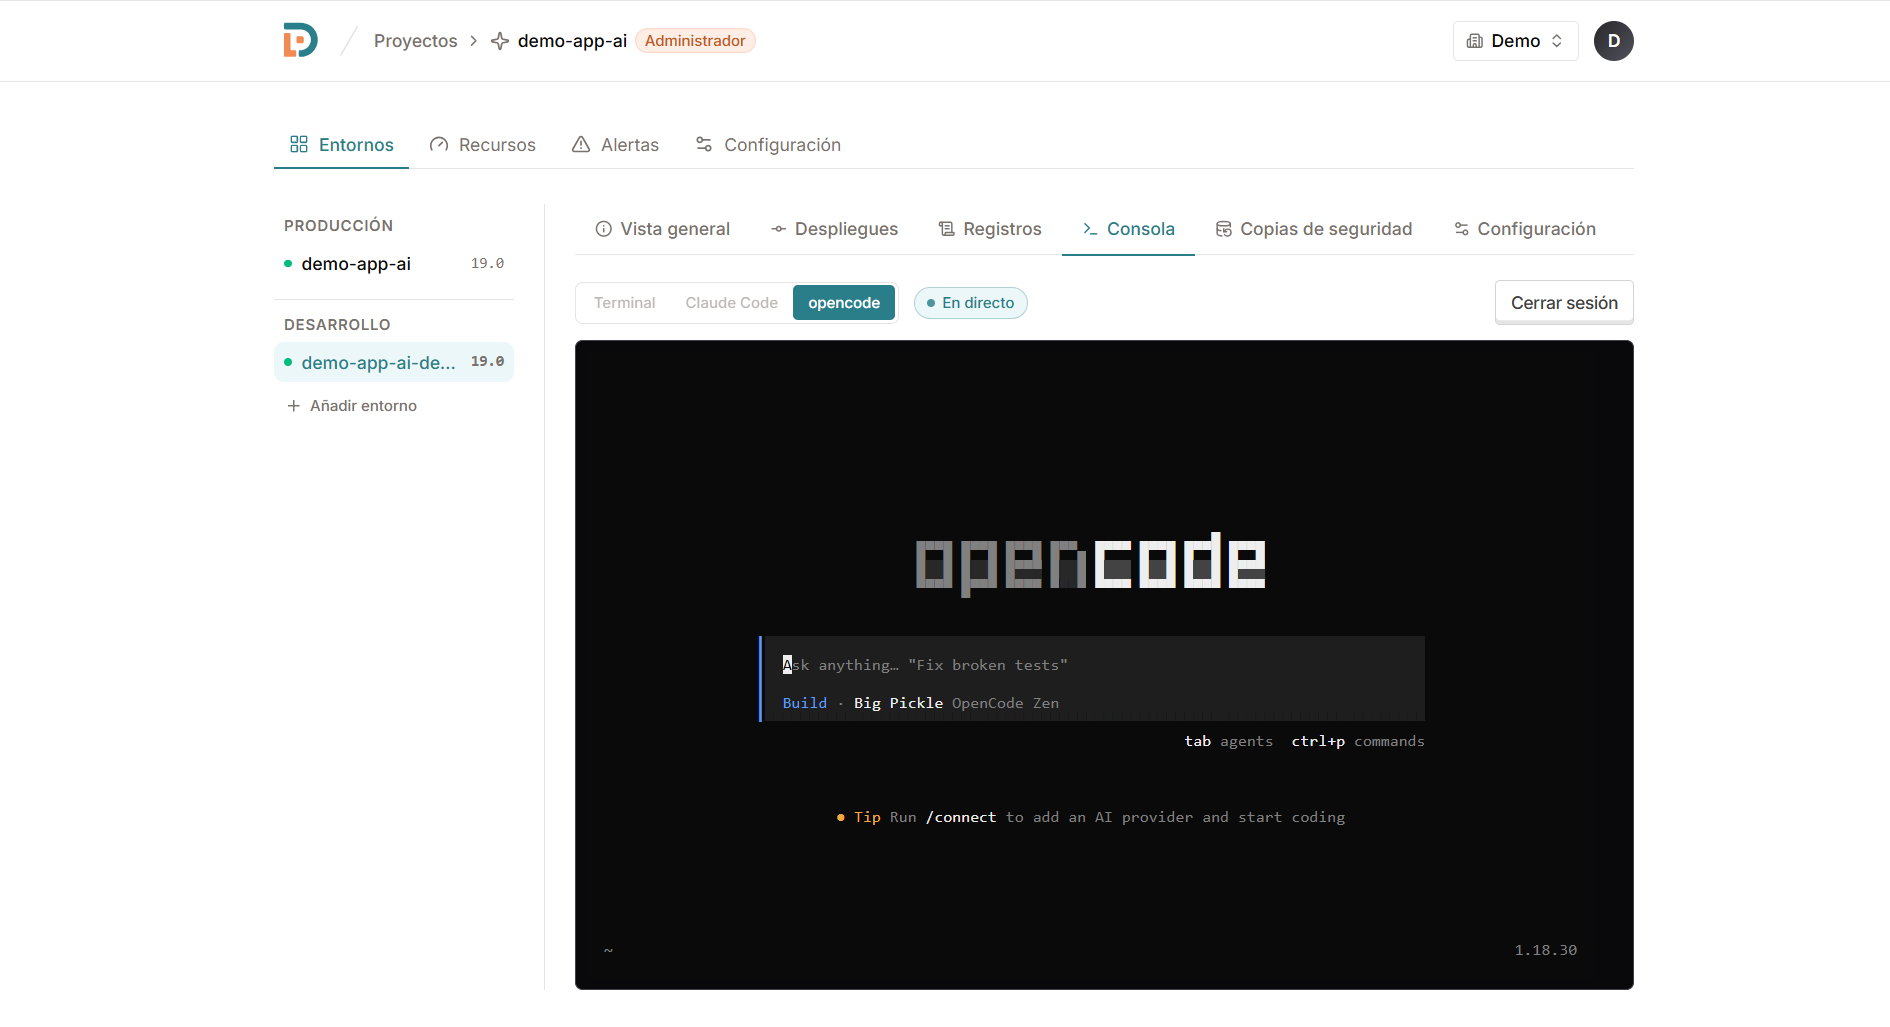Click the Cerrar sesión button

[1564, 303]
